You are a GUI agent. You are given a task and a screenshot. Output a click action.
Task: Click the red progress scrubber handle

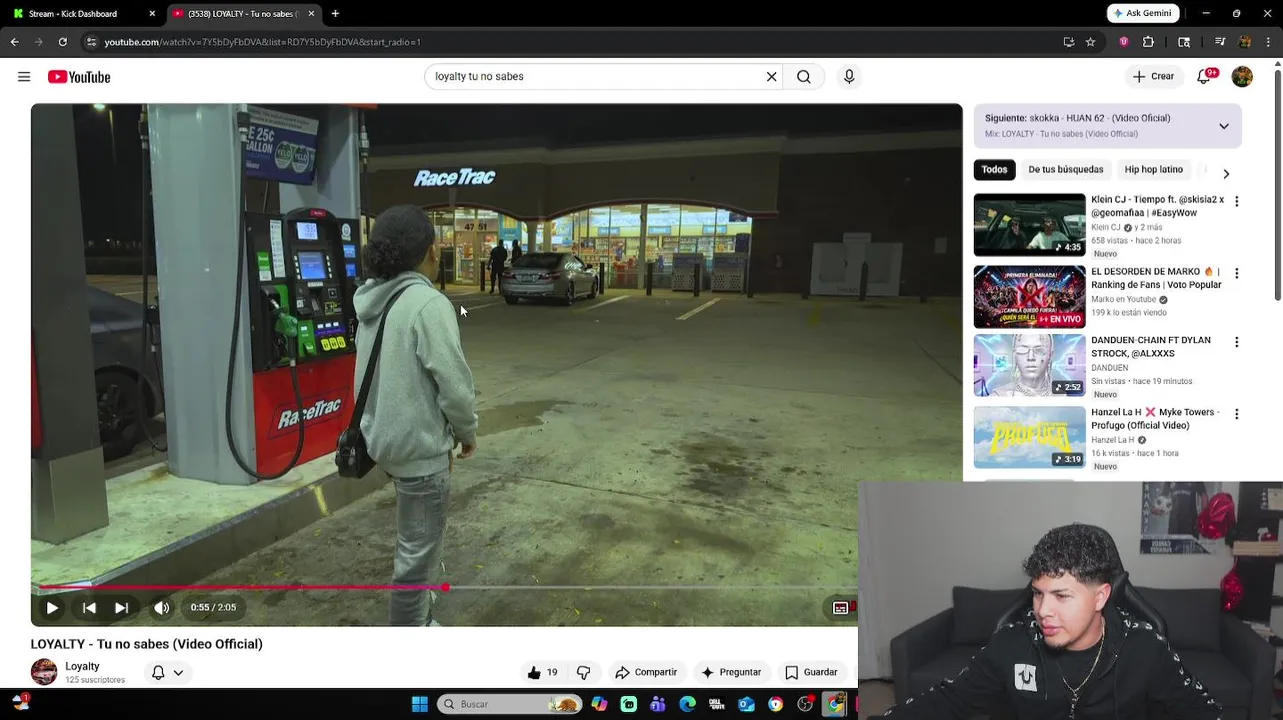pyautogui.click(x=445, y=587)
